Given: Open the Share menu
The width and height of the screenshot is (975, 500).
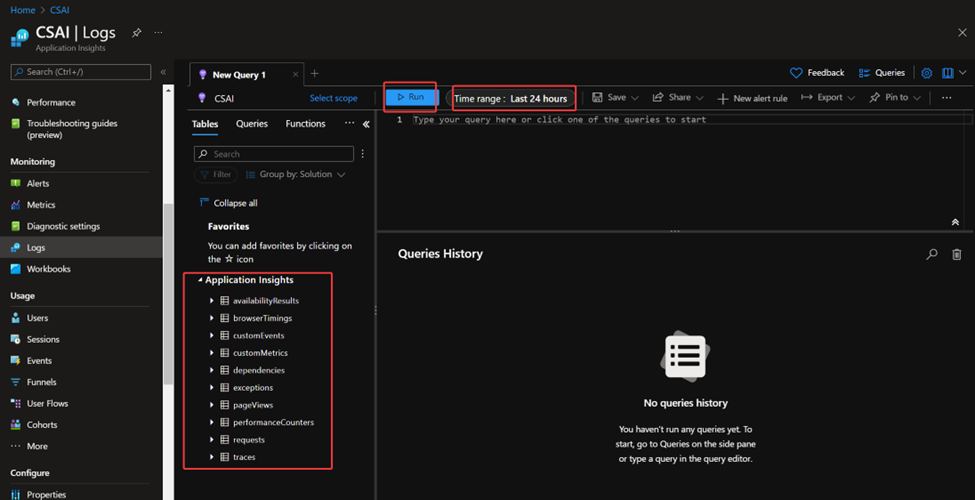Looking at the screenshot, I should pyautogui.click(x=678, y=98).
